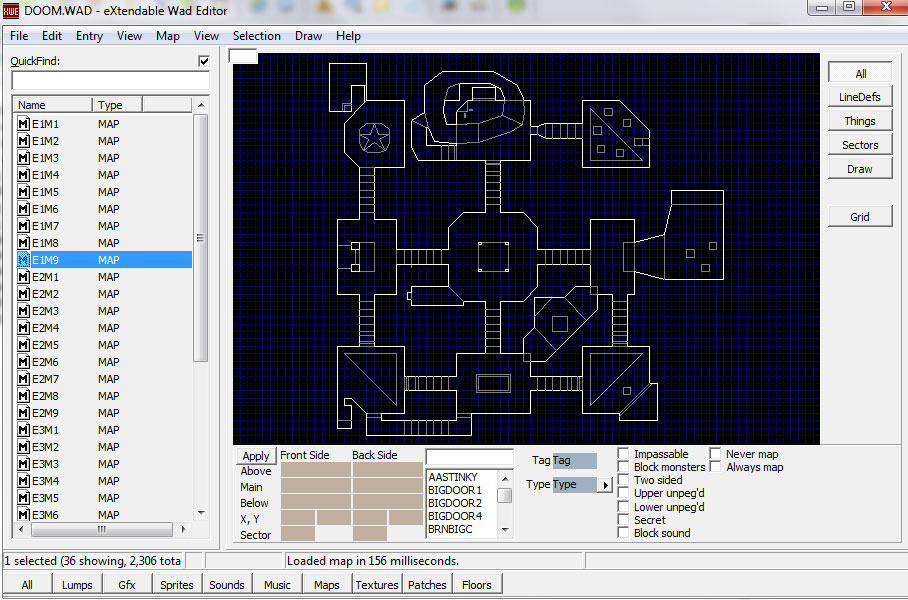
Task: Click the Front Side Main texture swatch
Action: [x=315, y=487]
